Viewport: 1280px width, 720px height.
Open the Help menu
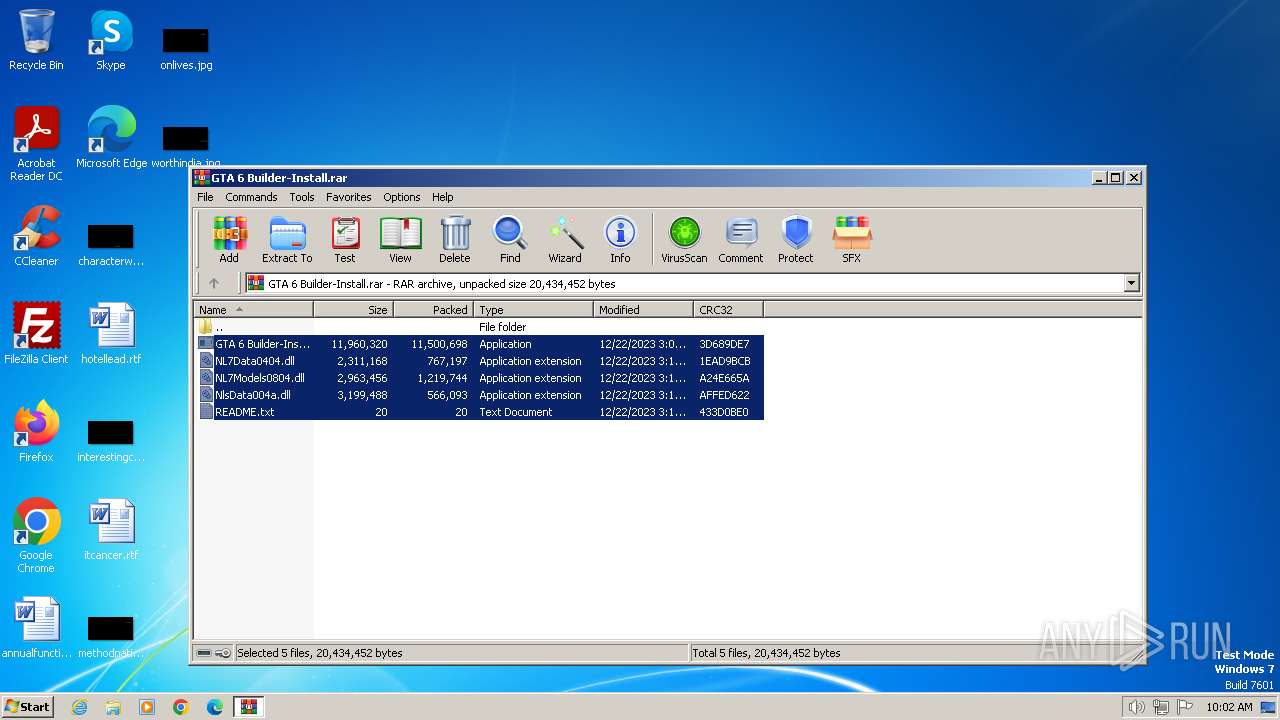point(443,197)
